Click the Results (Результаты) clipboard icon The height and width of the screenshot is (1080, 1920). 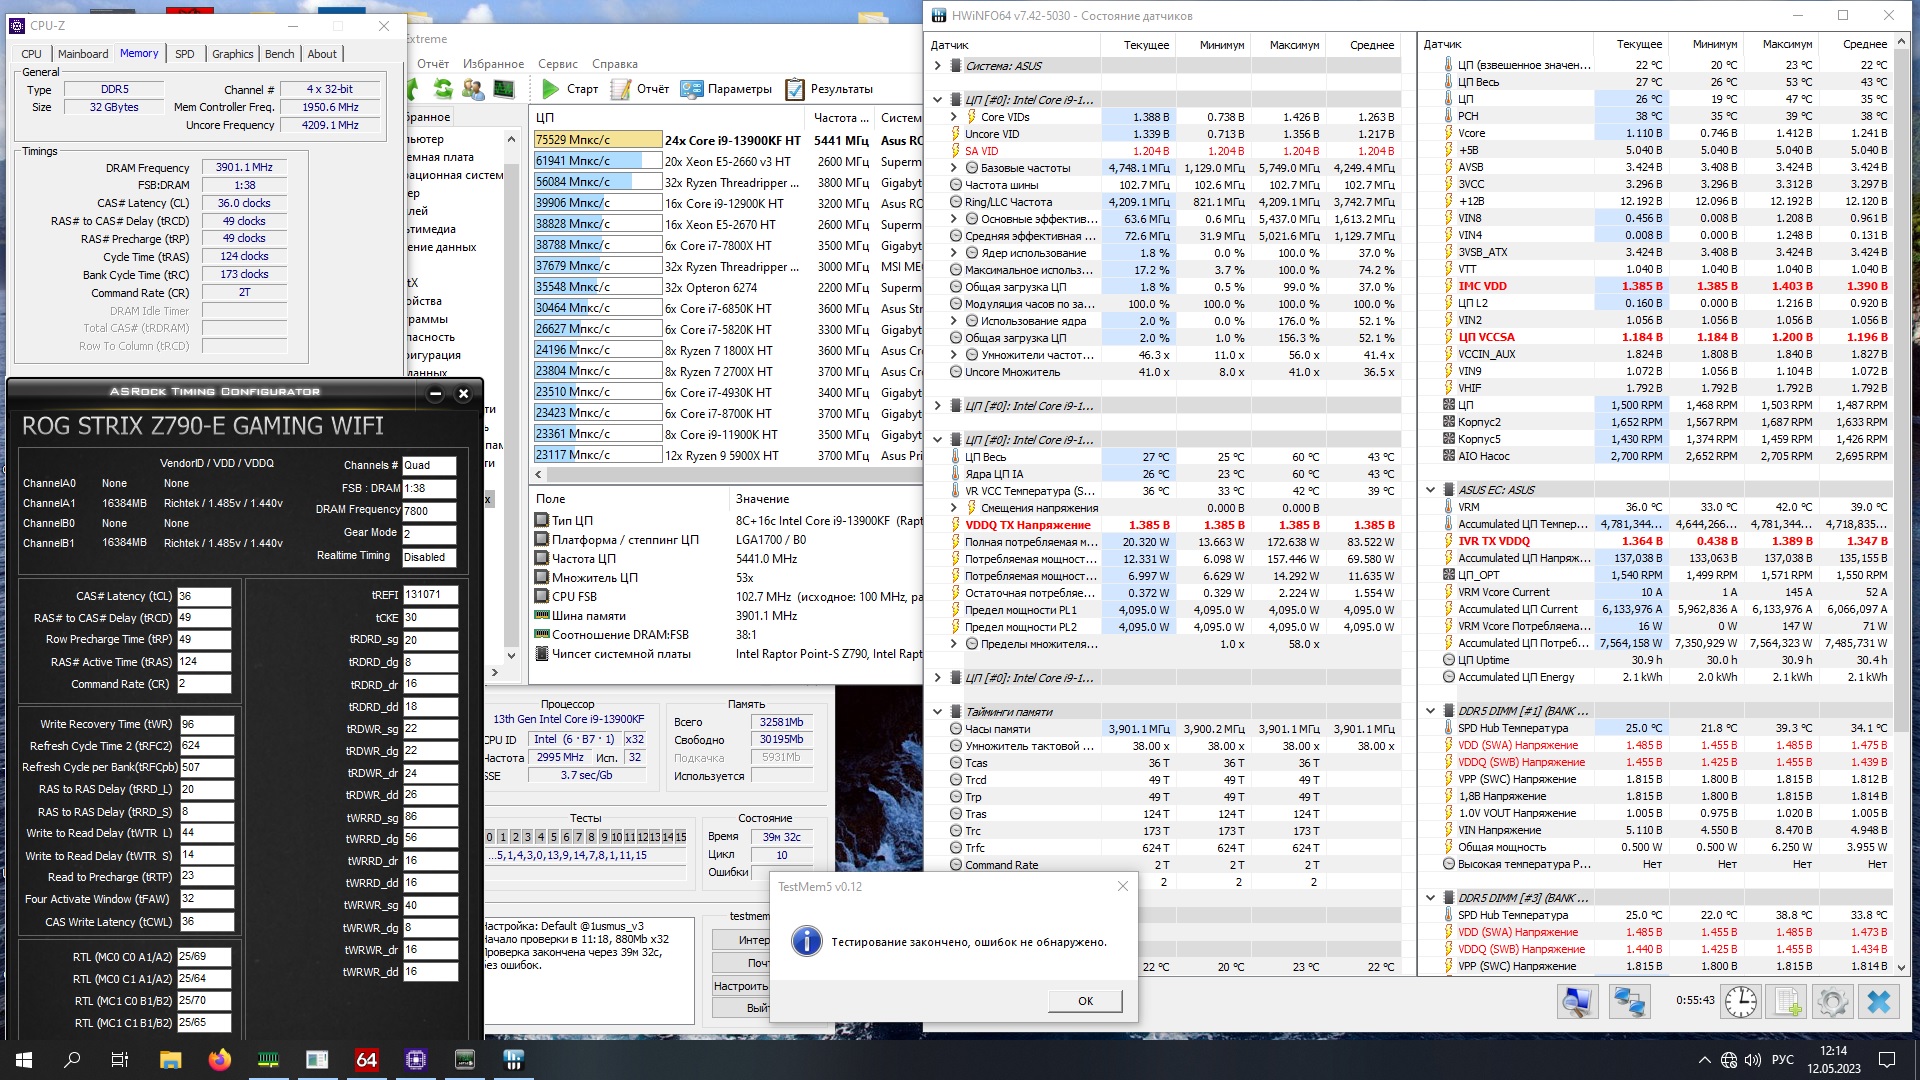795,89
